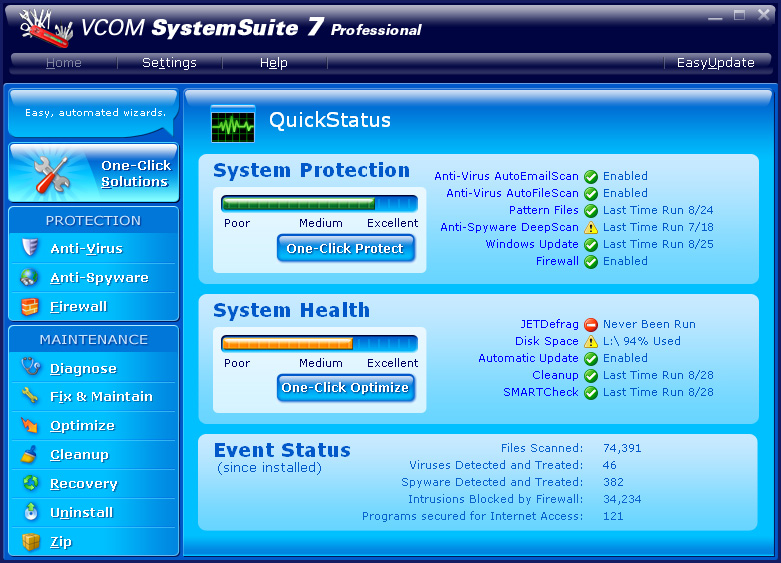Open the Help menu
Viewport: 781px width, 563px height.
273,63
